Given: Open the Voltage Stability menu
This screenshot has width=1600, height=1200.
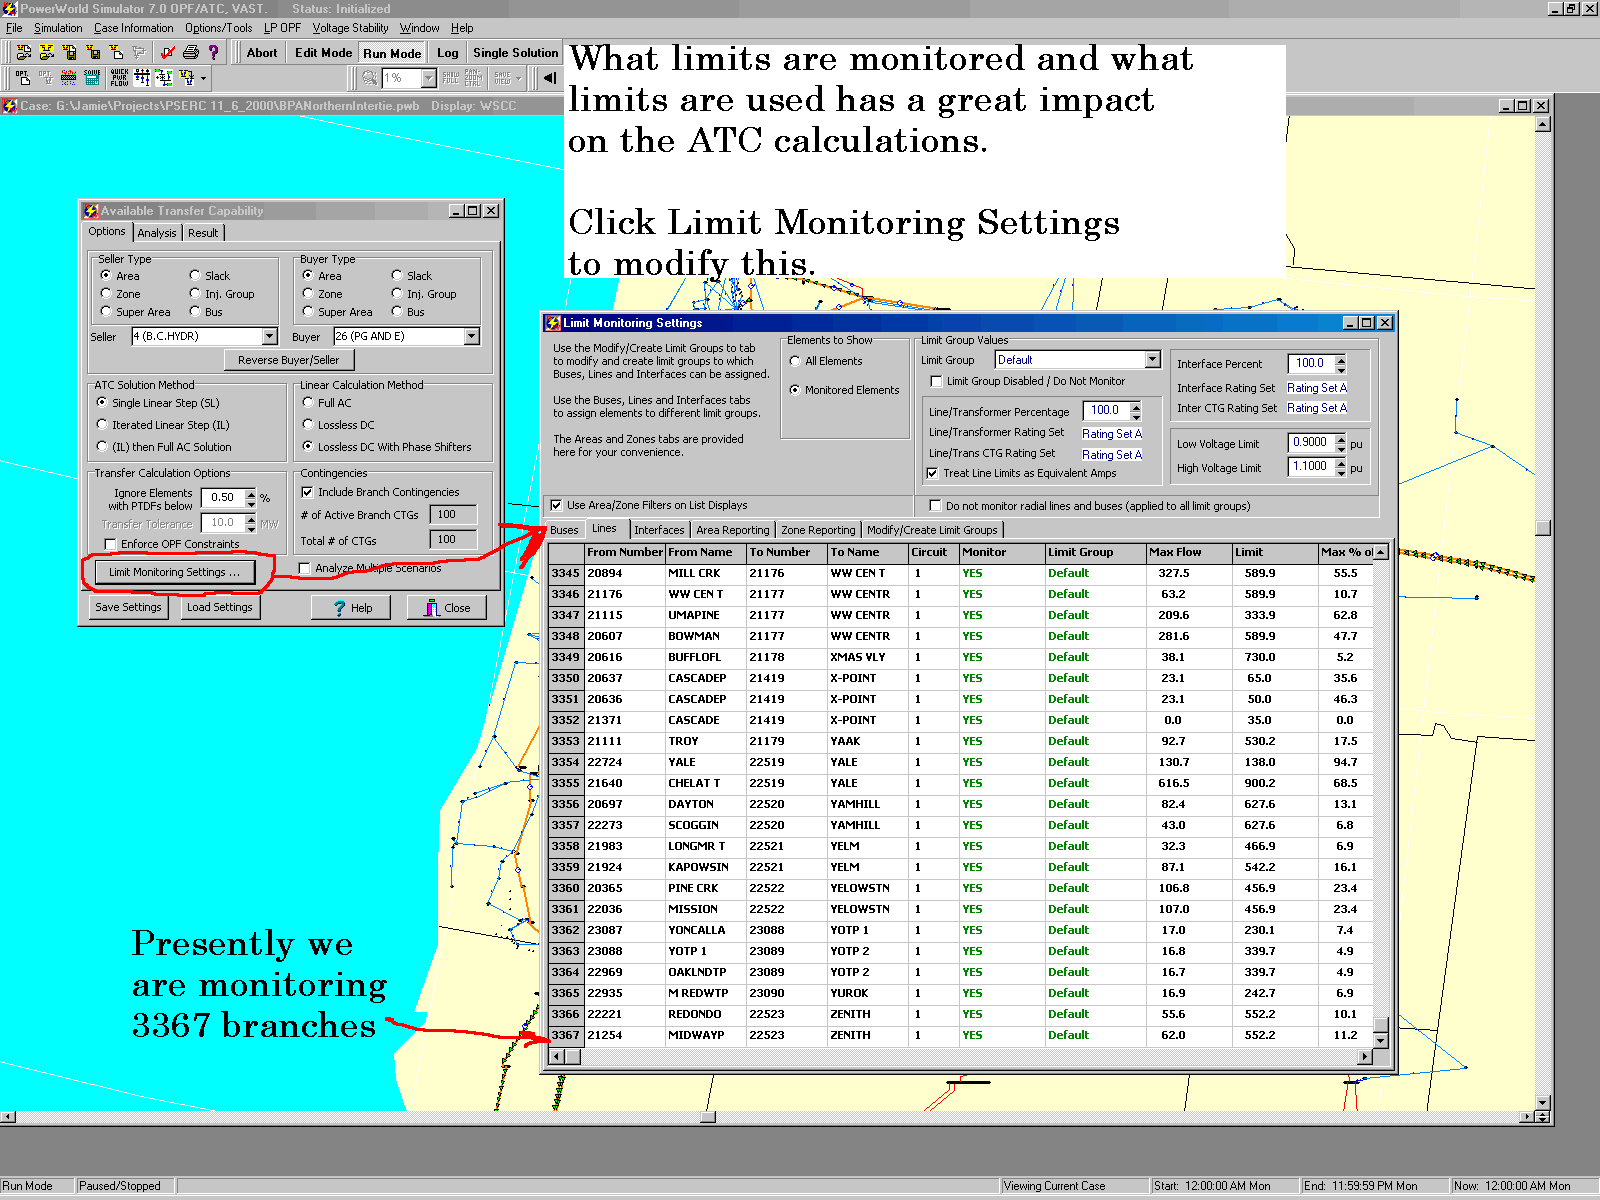Looking at the screenshot, I should click(350, 28).
